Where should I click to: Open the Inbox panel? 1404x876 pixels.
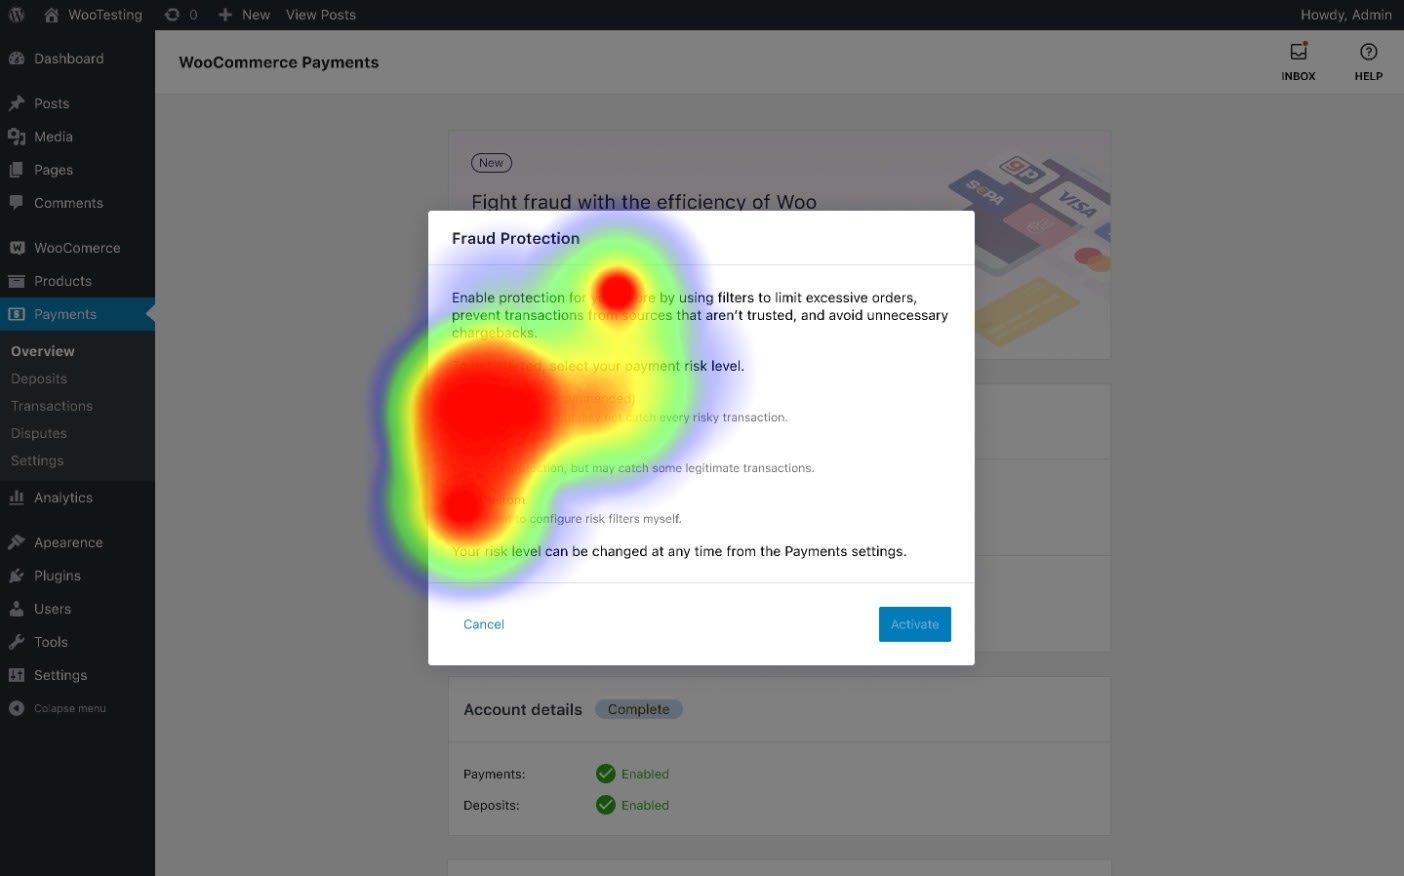tap(1298, 62)
